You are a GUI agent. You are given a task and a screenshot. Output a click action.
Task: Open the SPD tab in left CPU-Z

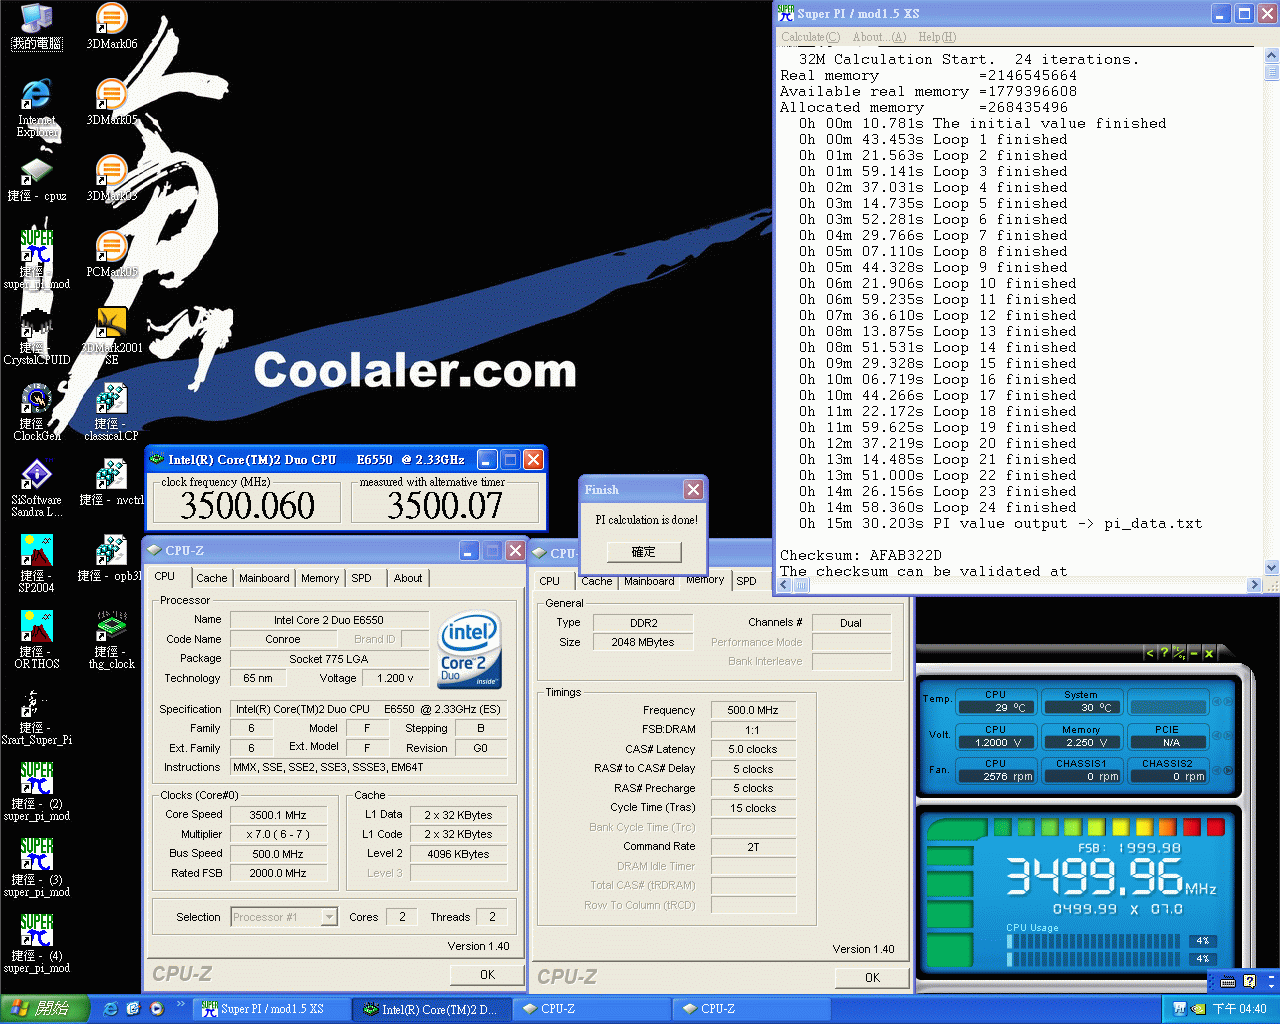(361, 578)
